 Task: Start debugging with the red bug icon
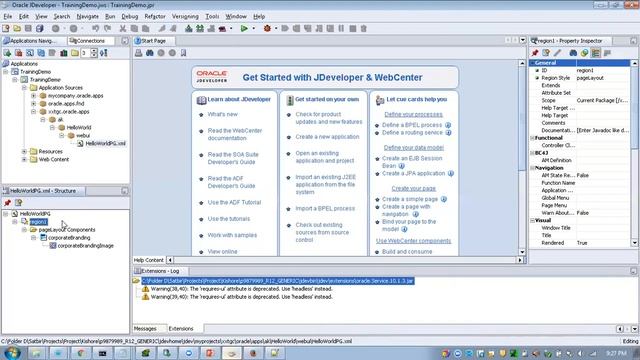[267, 29]
